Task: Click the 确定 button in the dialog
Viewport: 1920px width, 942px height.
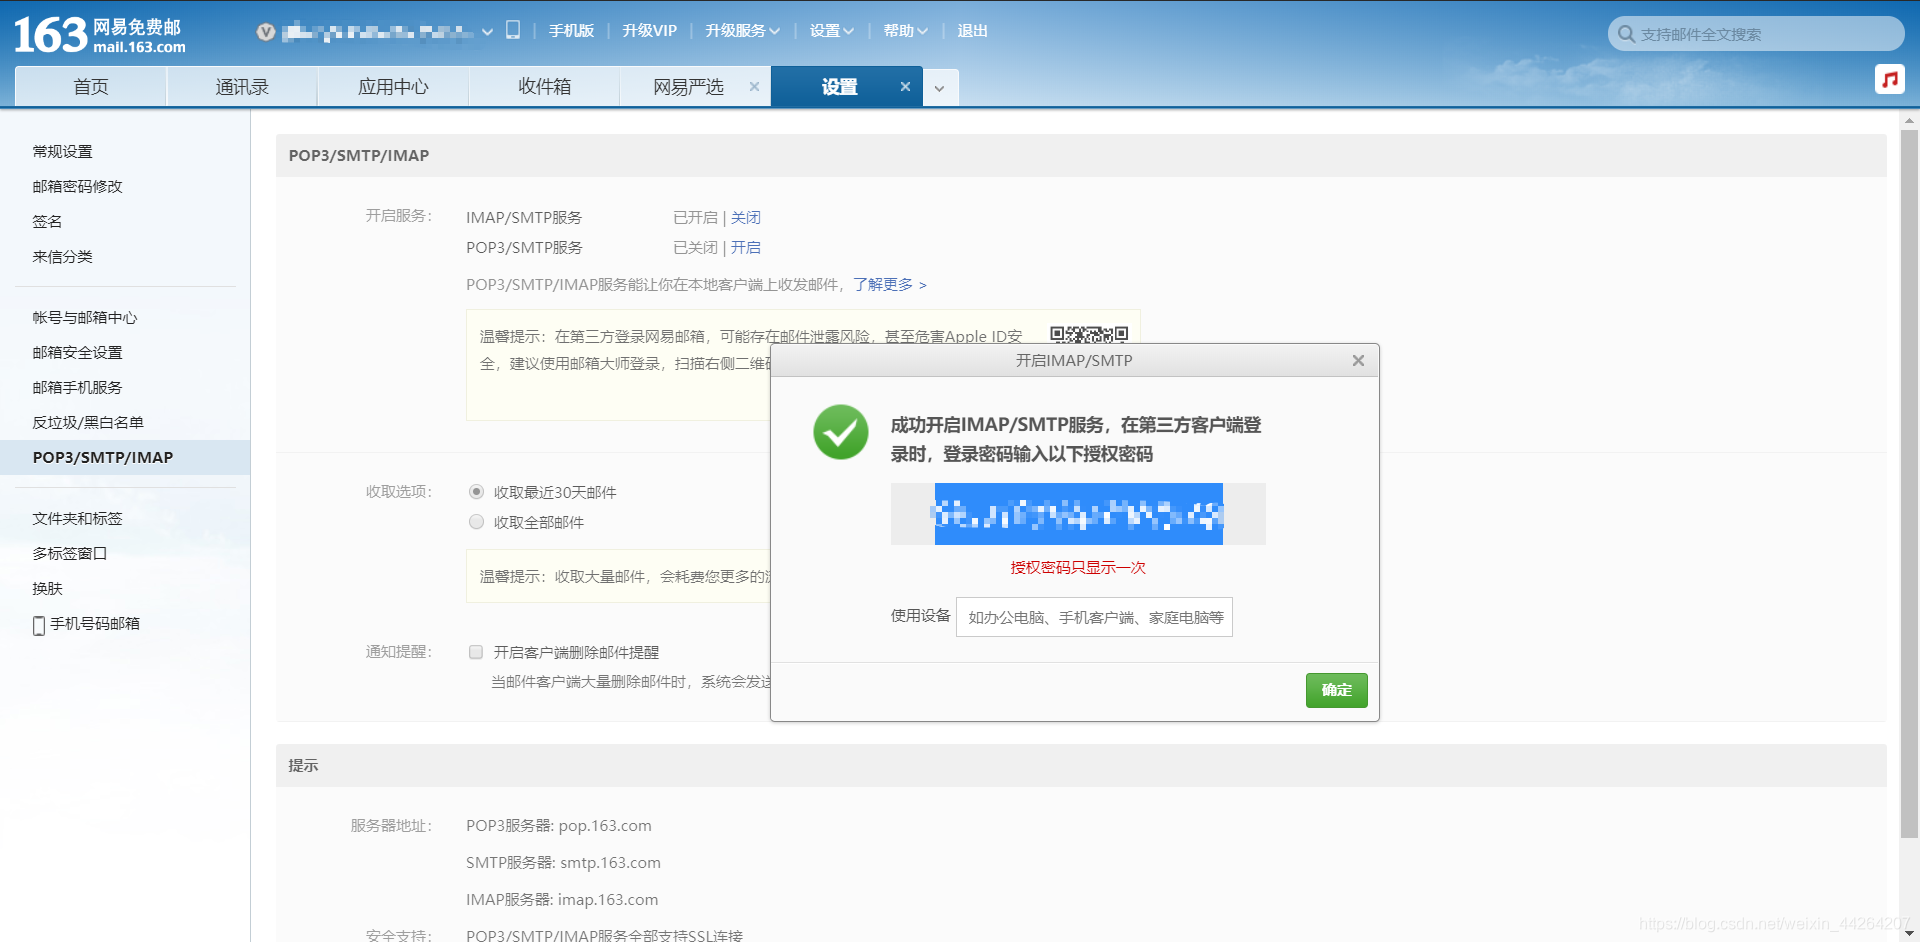Action: tap(1336, 690)
